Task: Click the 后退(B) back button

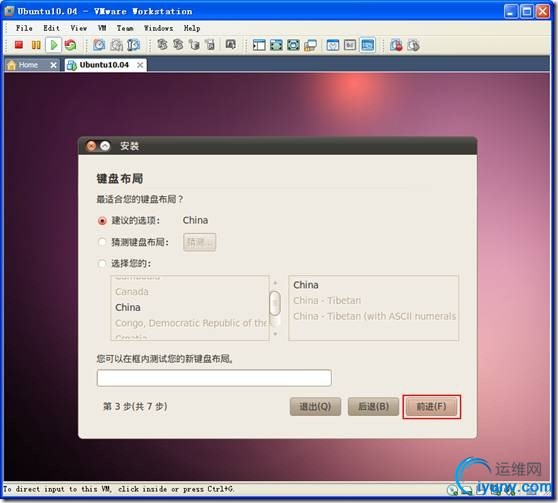Action: coord(373,407)
